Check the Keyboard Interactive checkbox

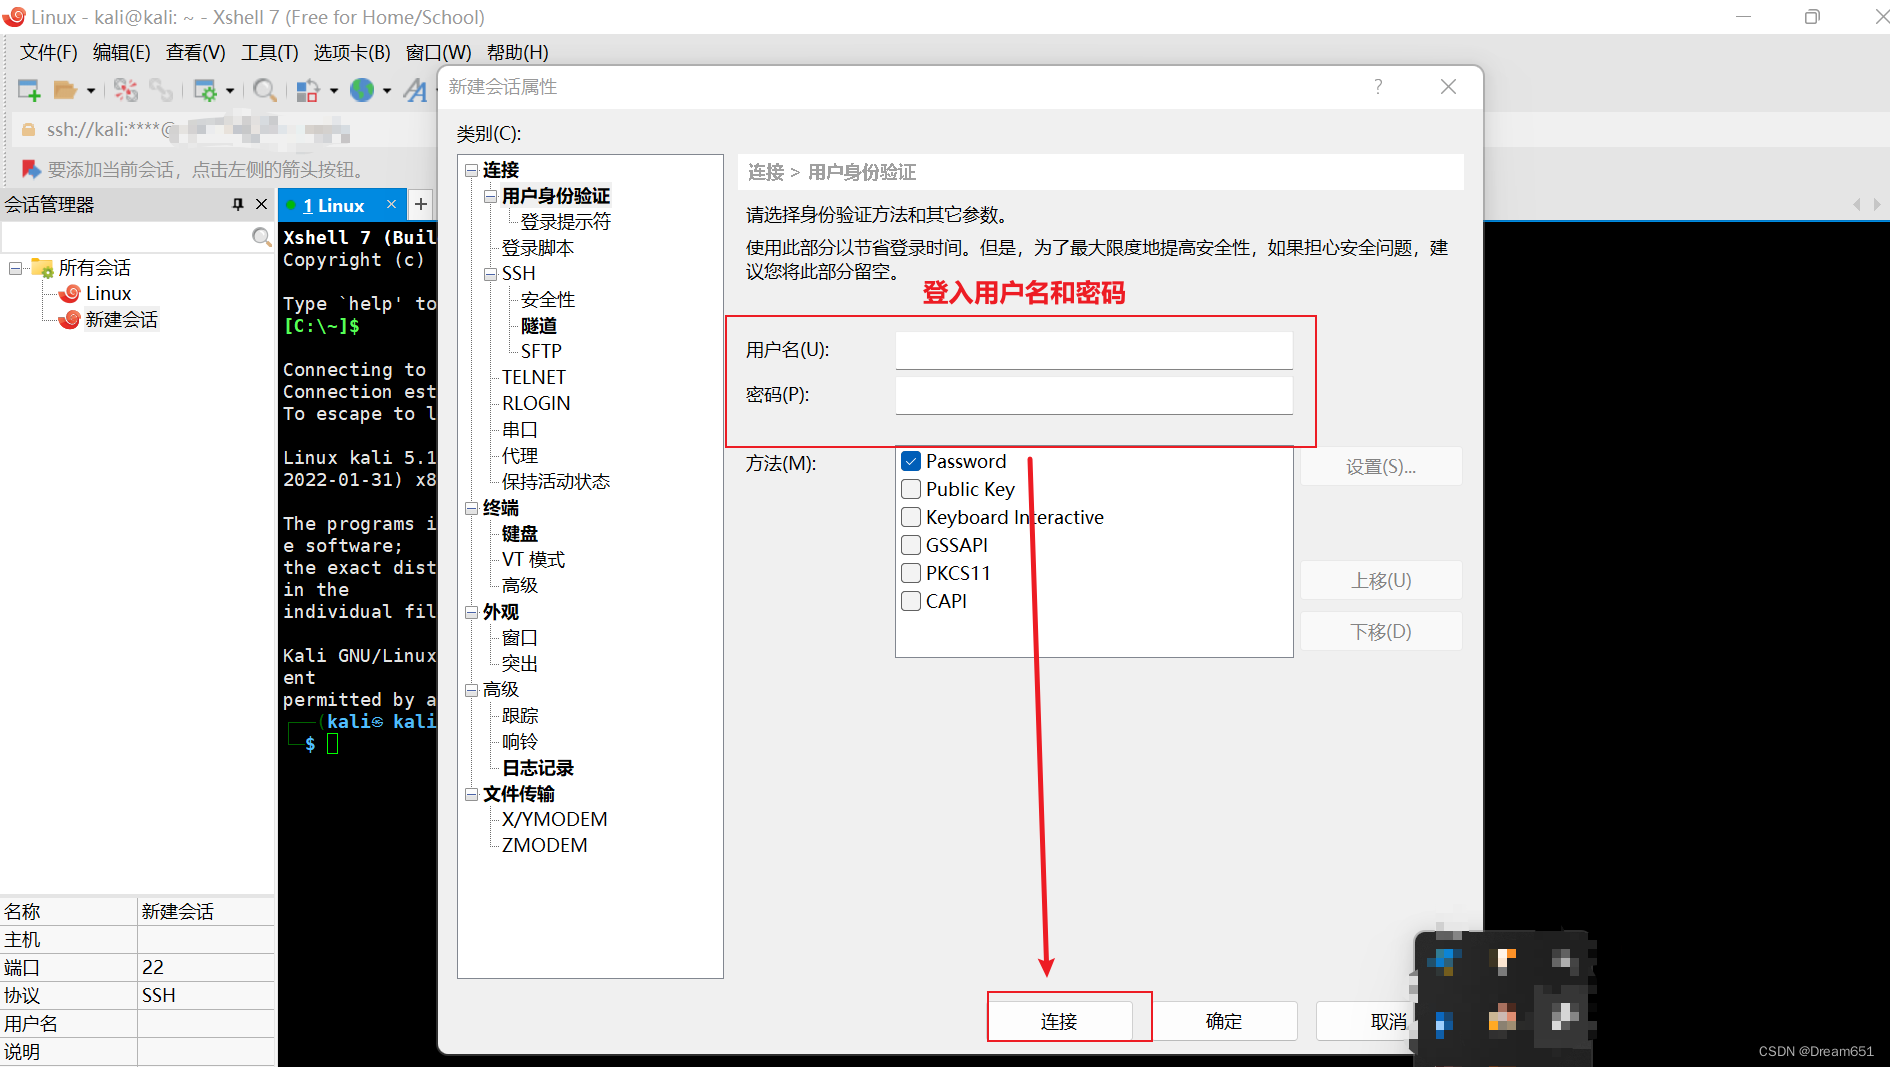[x=911, y=517]
